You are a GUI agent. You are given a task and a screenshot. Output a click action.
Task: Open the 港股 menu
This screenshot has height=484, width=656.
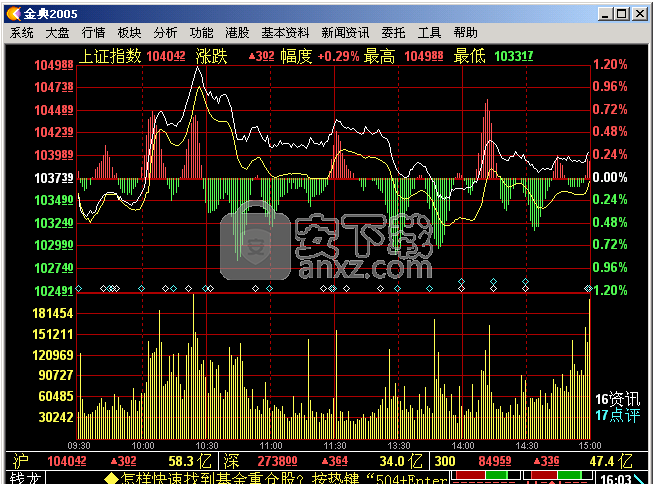click(237, 33)
